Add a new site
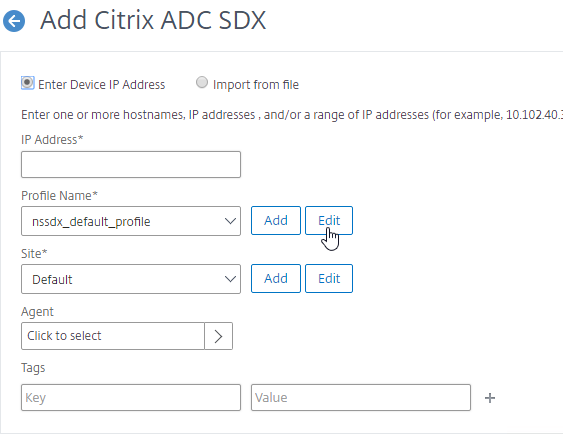Screen dimensions: 563x434 click(276, 279)
